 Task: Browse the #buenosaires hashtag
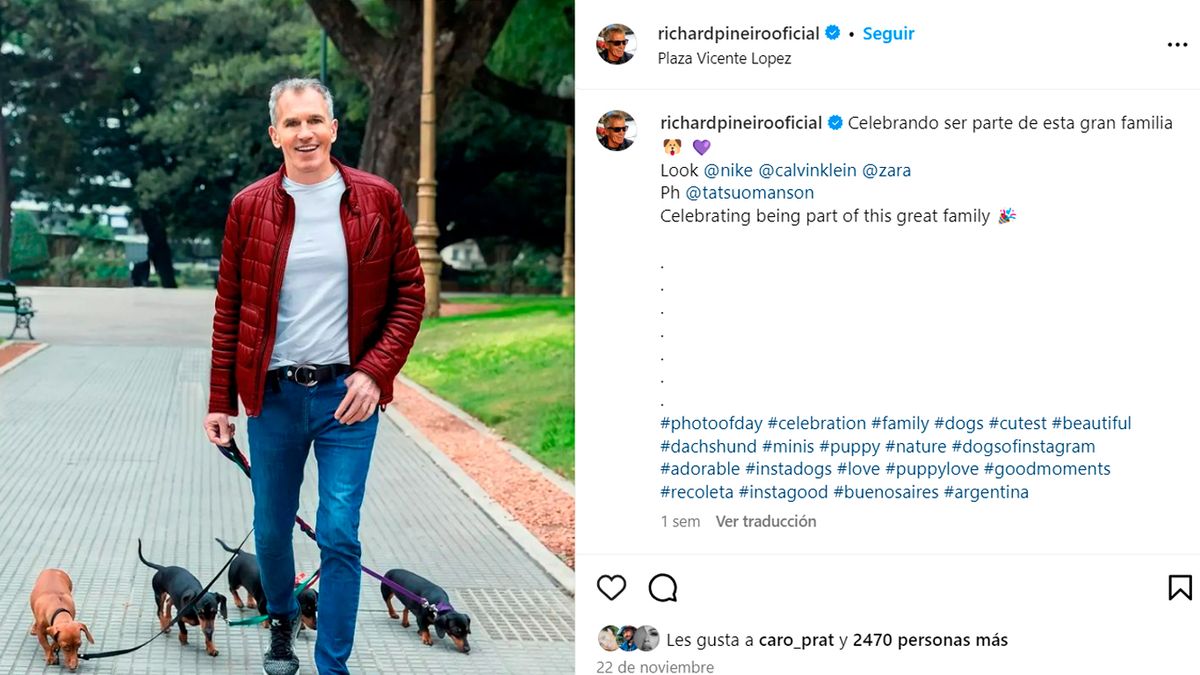tap(886, 492)
